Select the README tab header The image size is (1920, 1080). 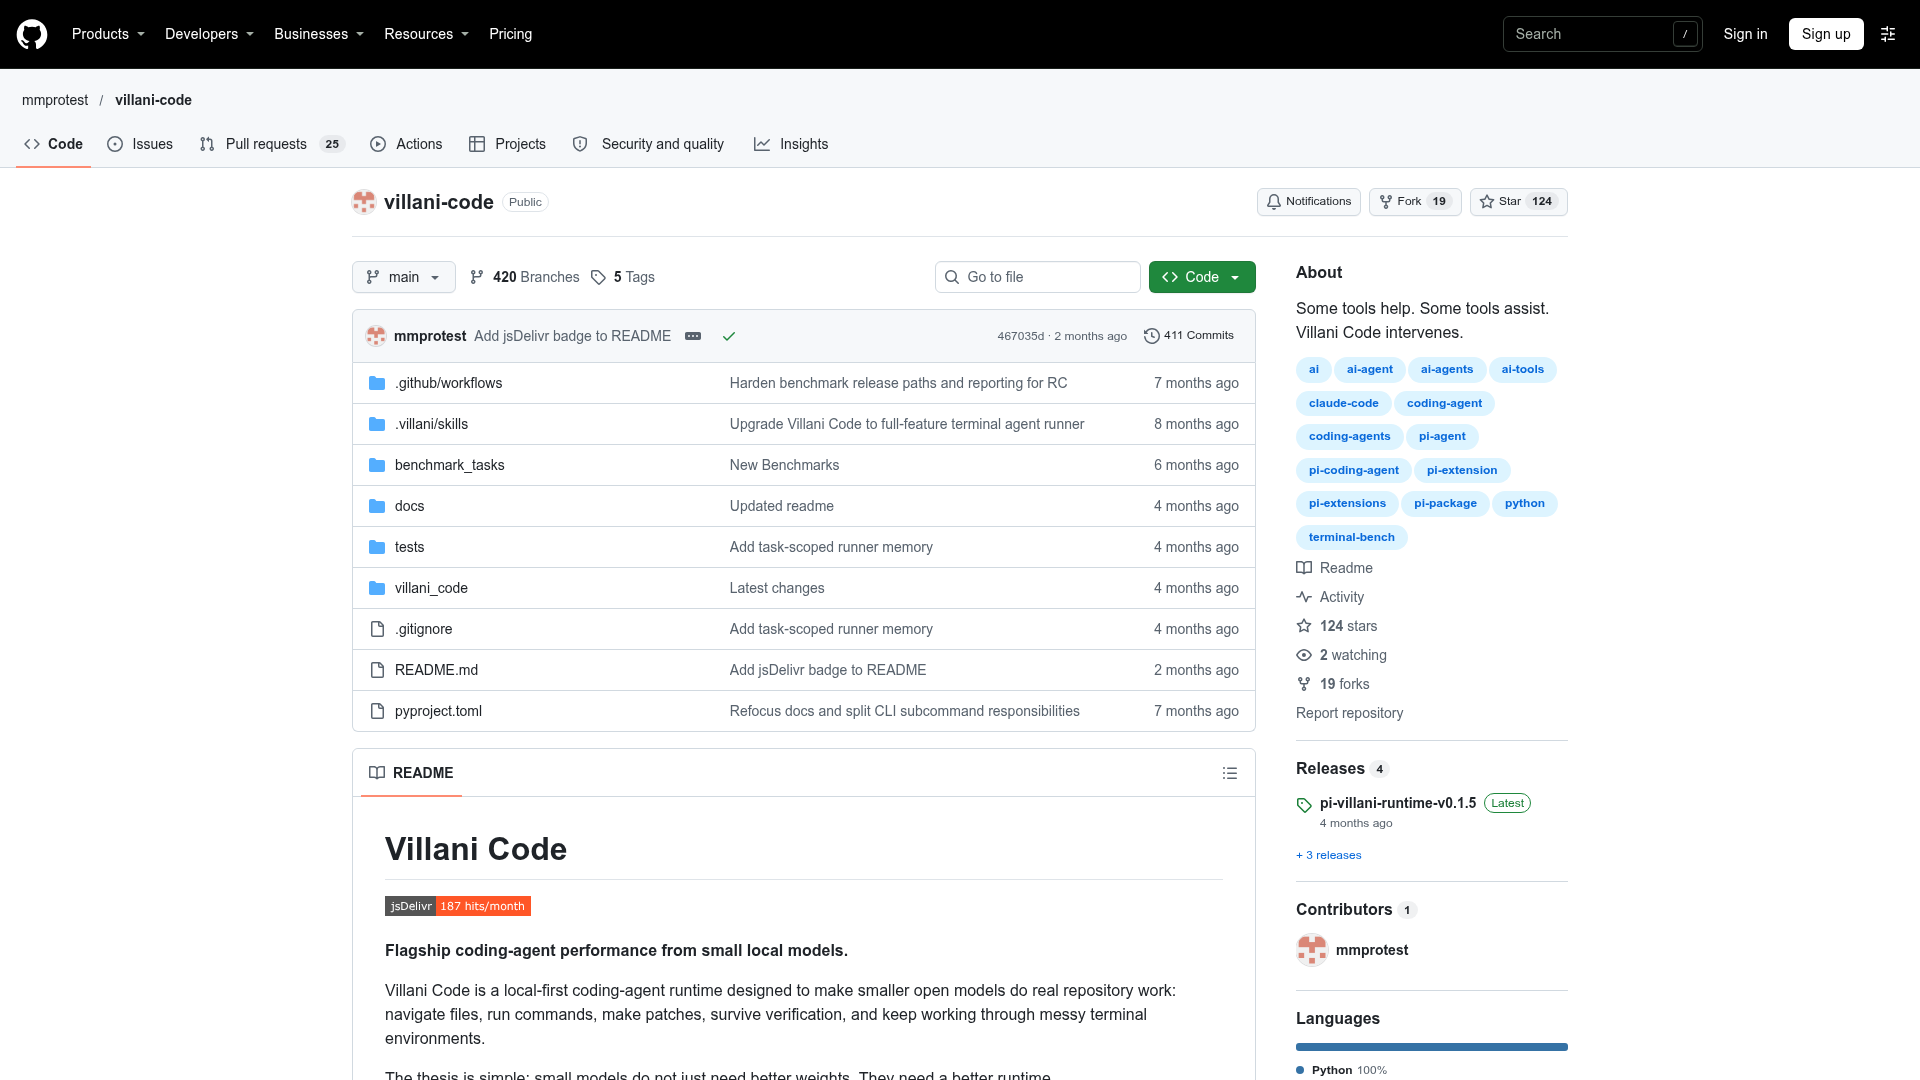(411, 773)
